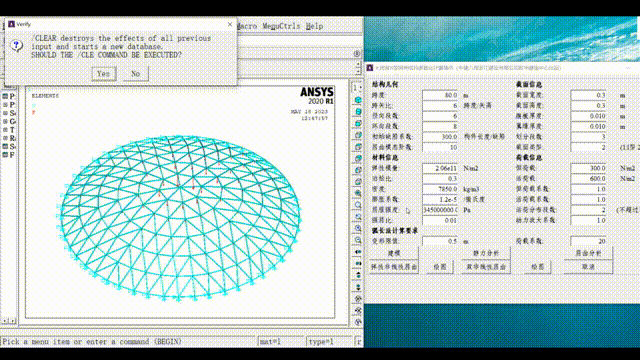The width and height of the screenshot is (640, 360).
Task: Click the 静力分析 button
Action: click(486, 253)
